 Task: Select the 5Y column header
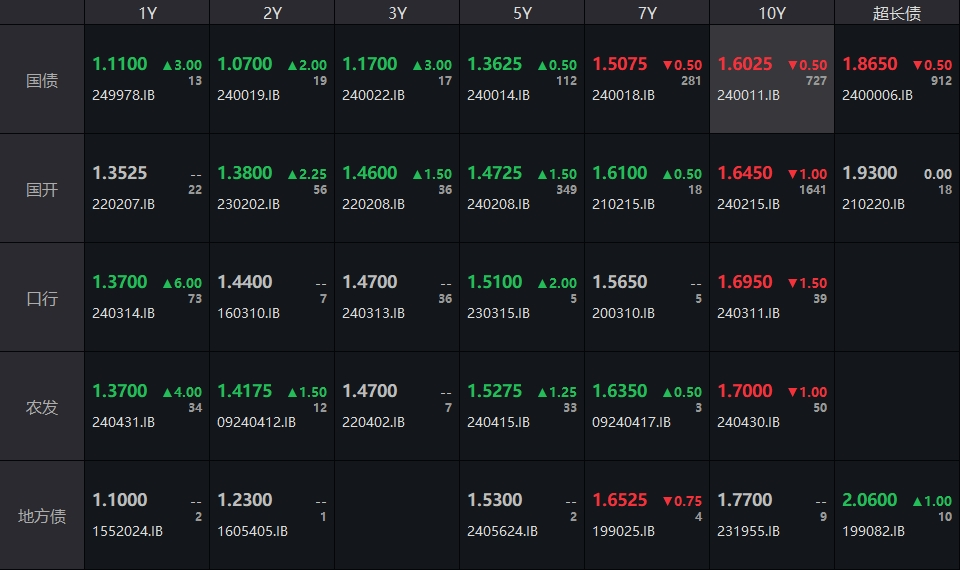point(522,13)
